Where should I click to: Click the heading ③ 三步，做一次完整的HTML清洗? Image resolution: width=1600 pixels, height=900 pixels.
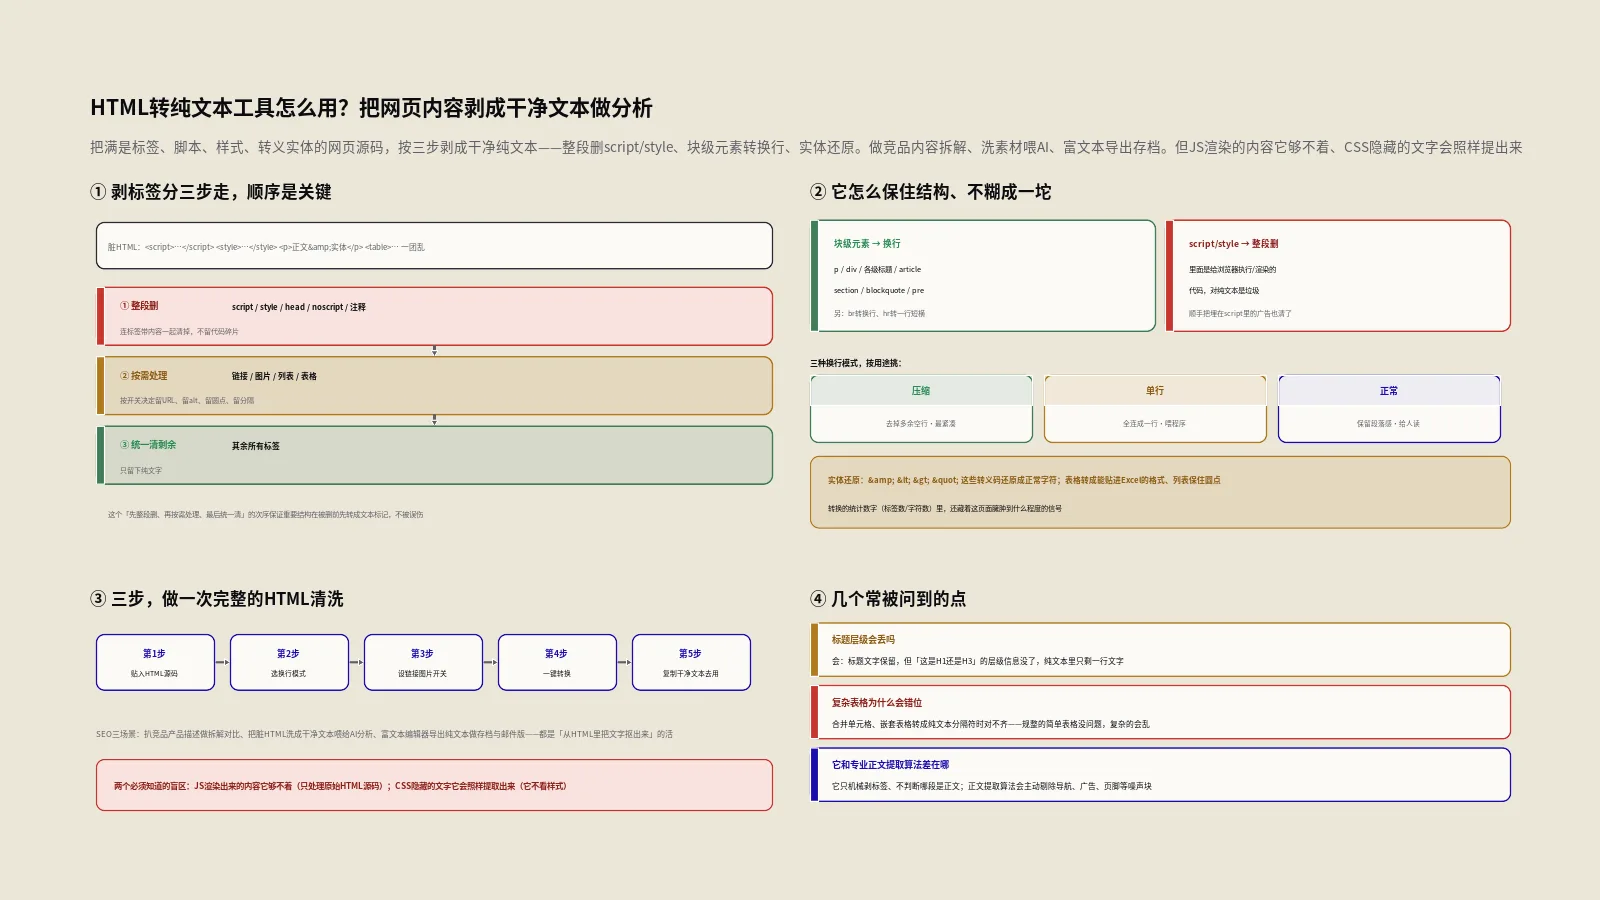[x=217, y=599]
